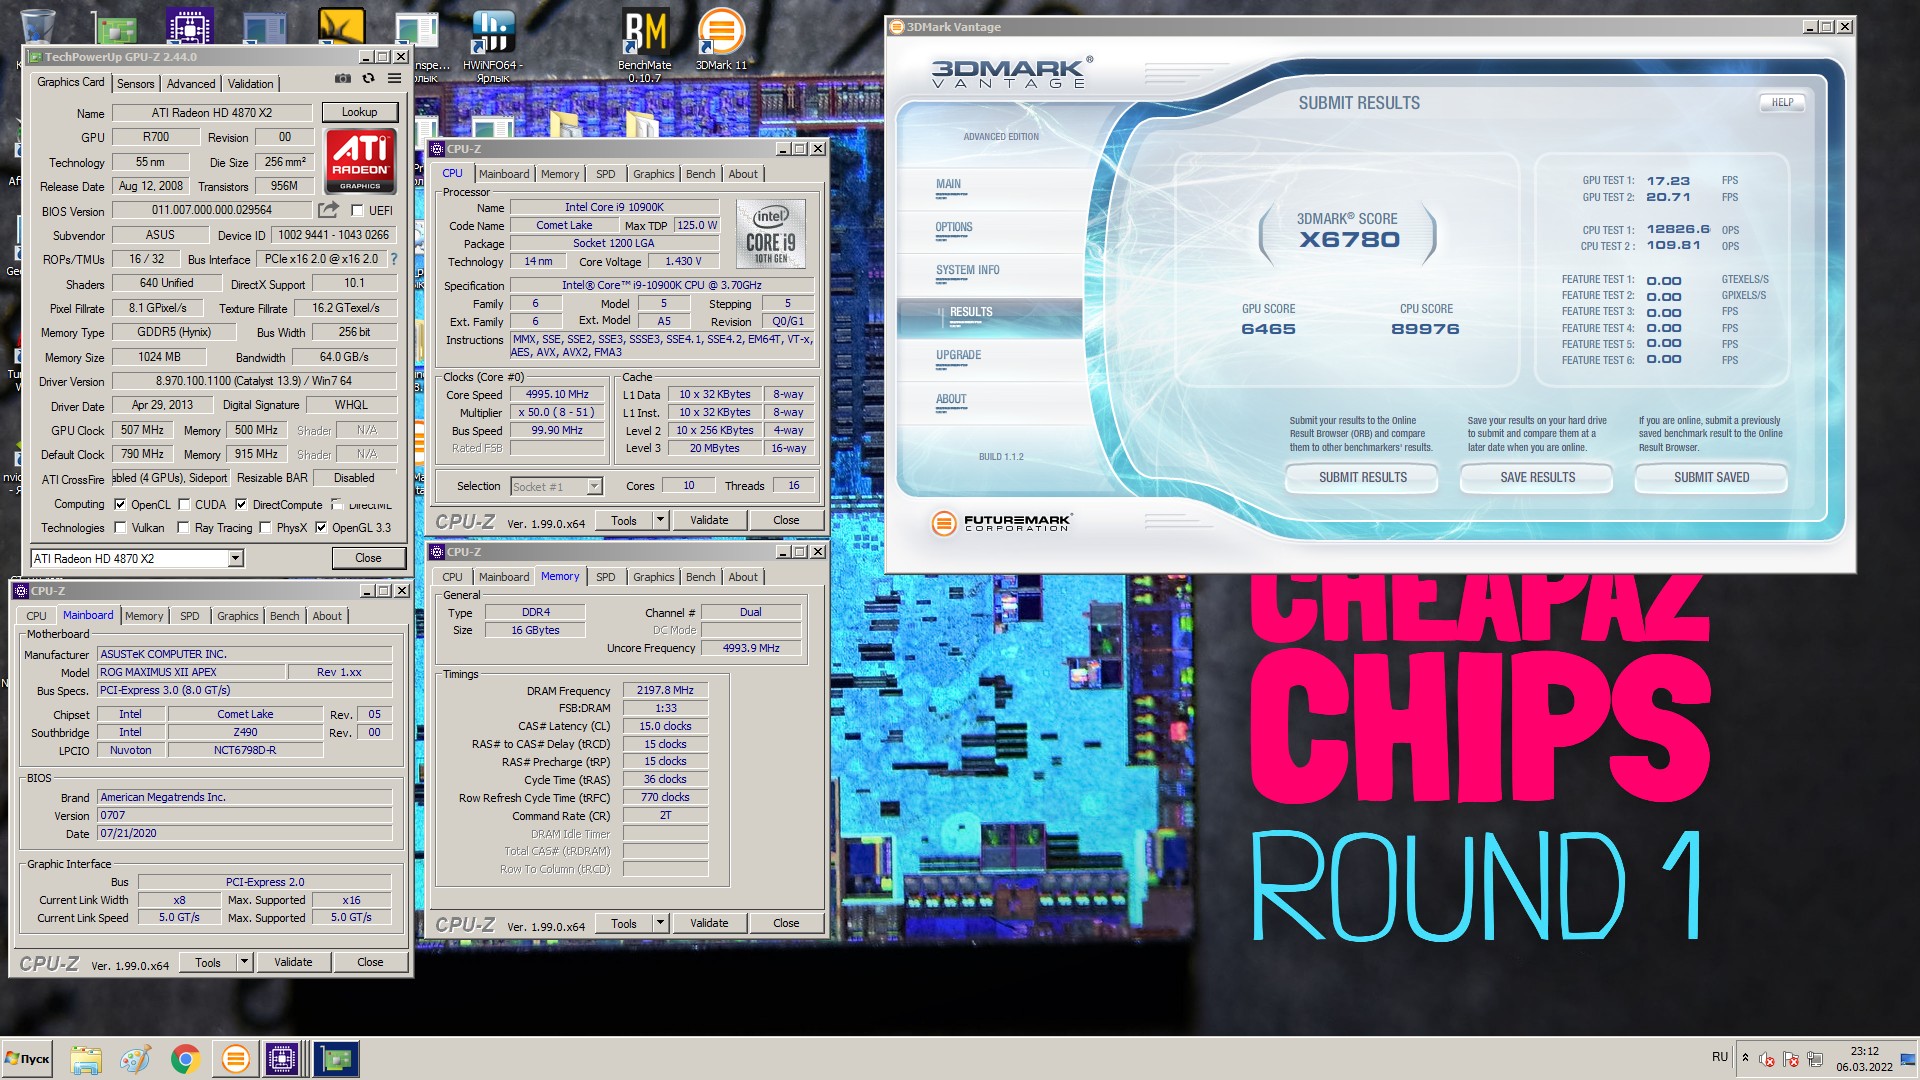This screenshot has width=1920, height=1080.
Task: Switch to GPU-Z taskbar icon
Action: pyautogui.click(x=336, y=1059)
